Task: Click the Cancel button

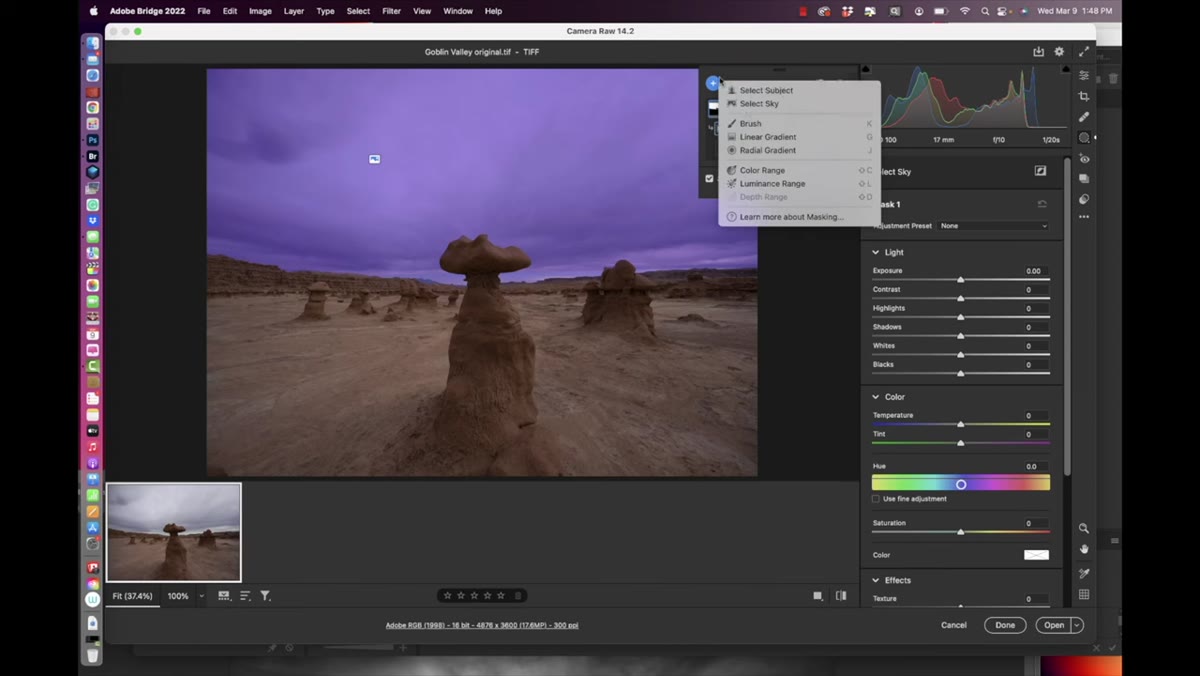Action: click(x=954, y=625)
